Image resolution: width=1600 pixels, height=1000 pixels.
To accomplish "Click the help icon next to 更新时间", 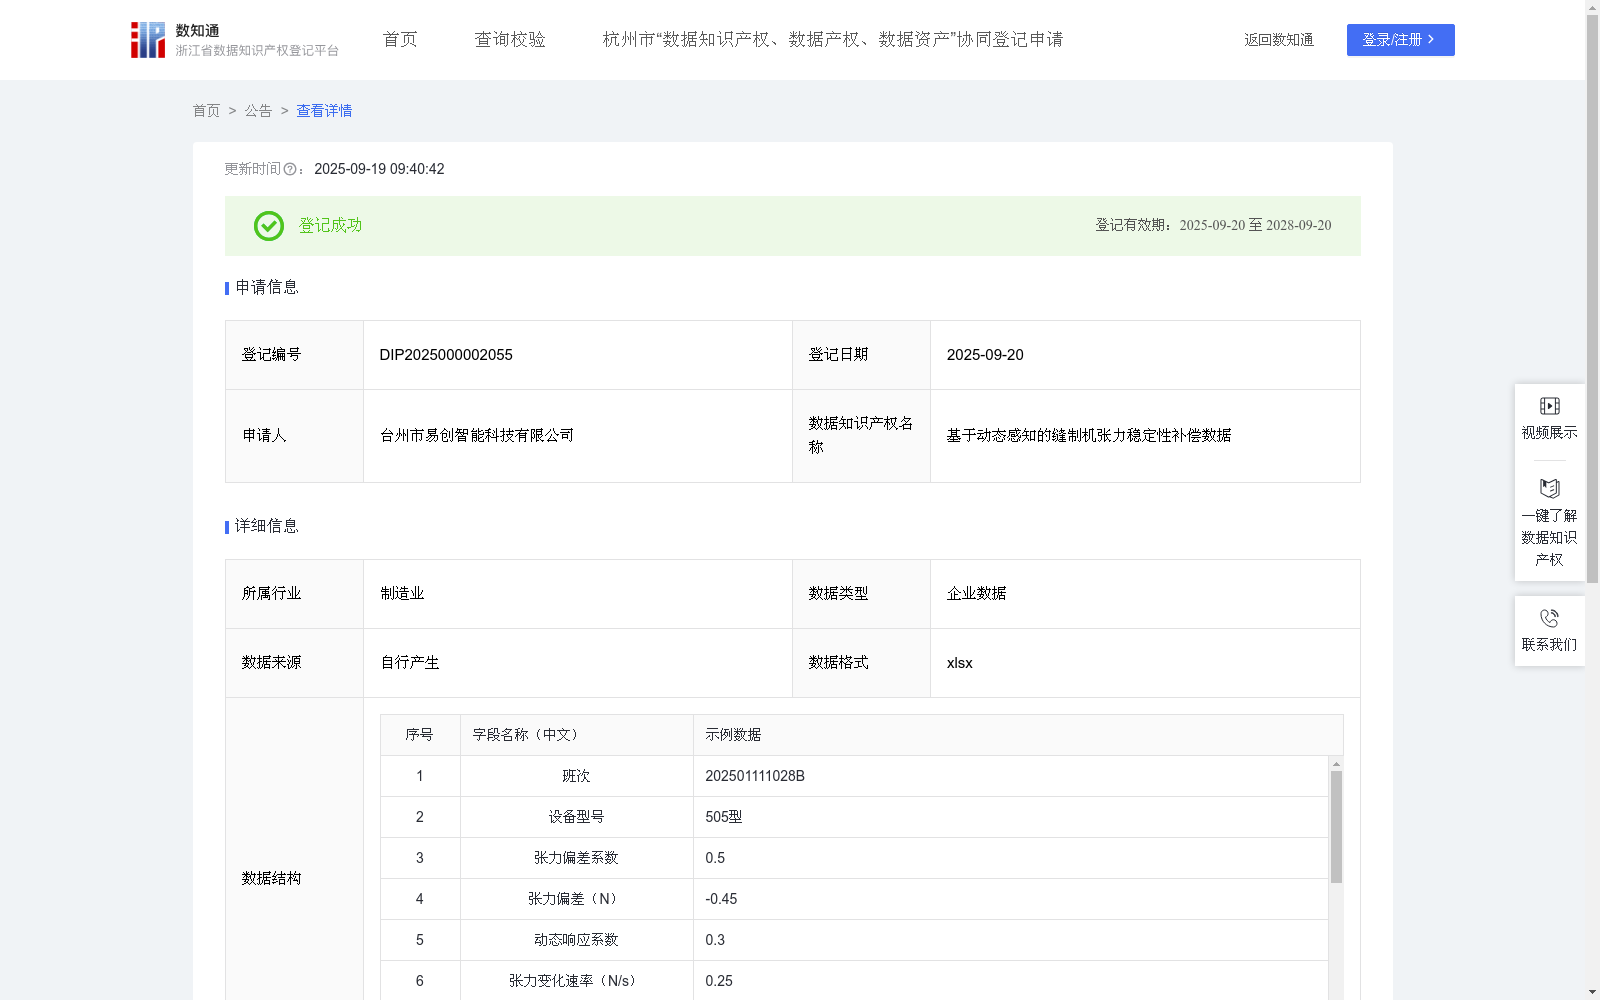I will [x=289, y=169].
